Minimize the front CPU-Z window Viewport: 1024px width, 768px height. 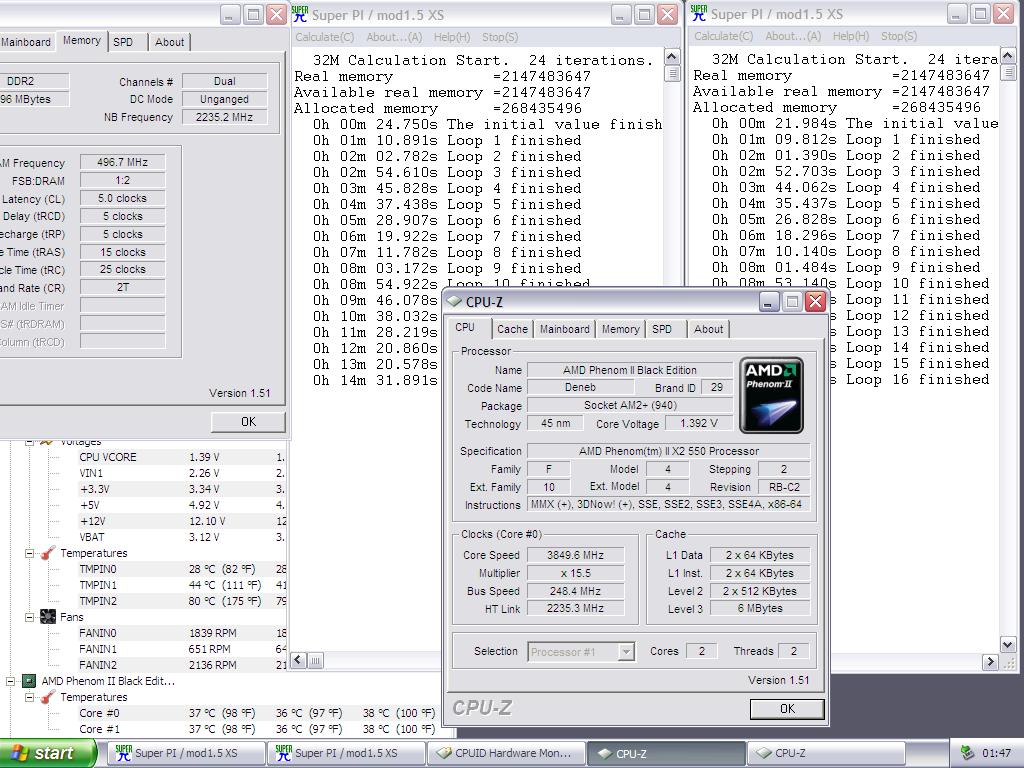point(769,302)
